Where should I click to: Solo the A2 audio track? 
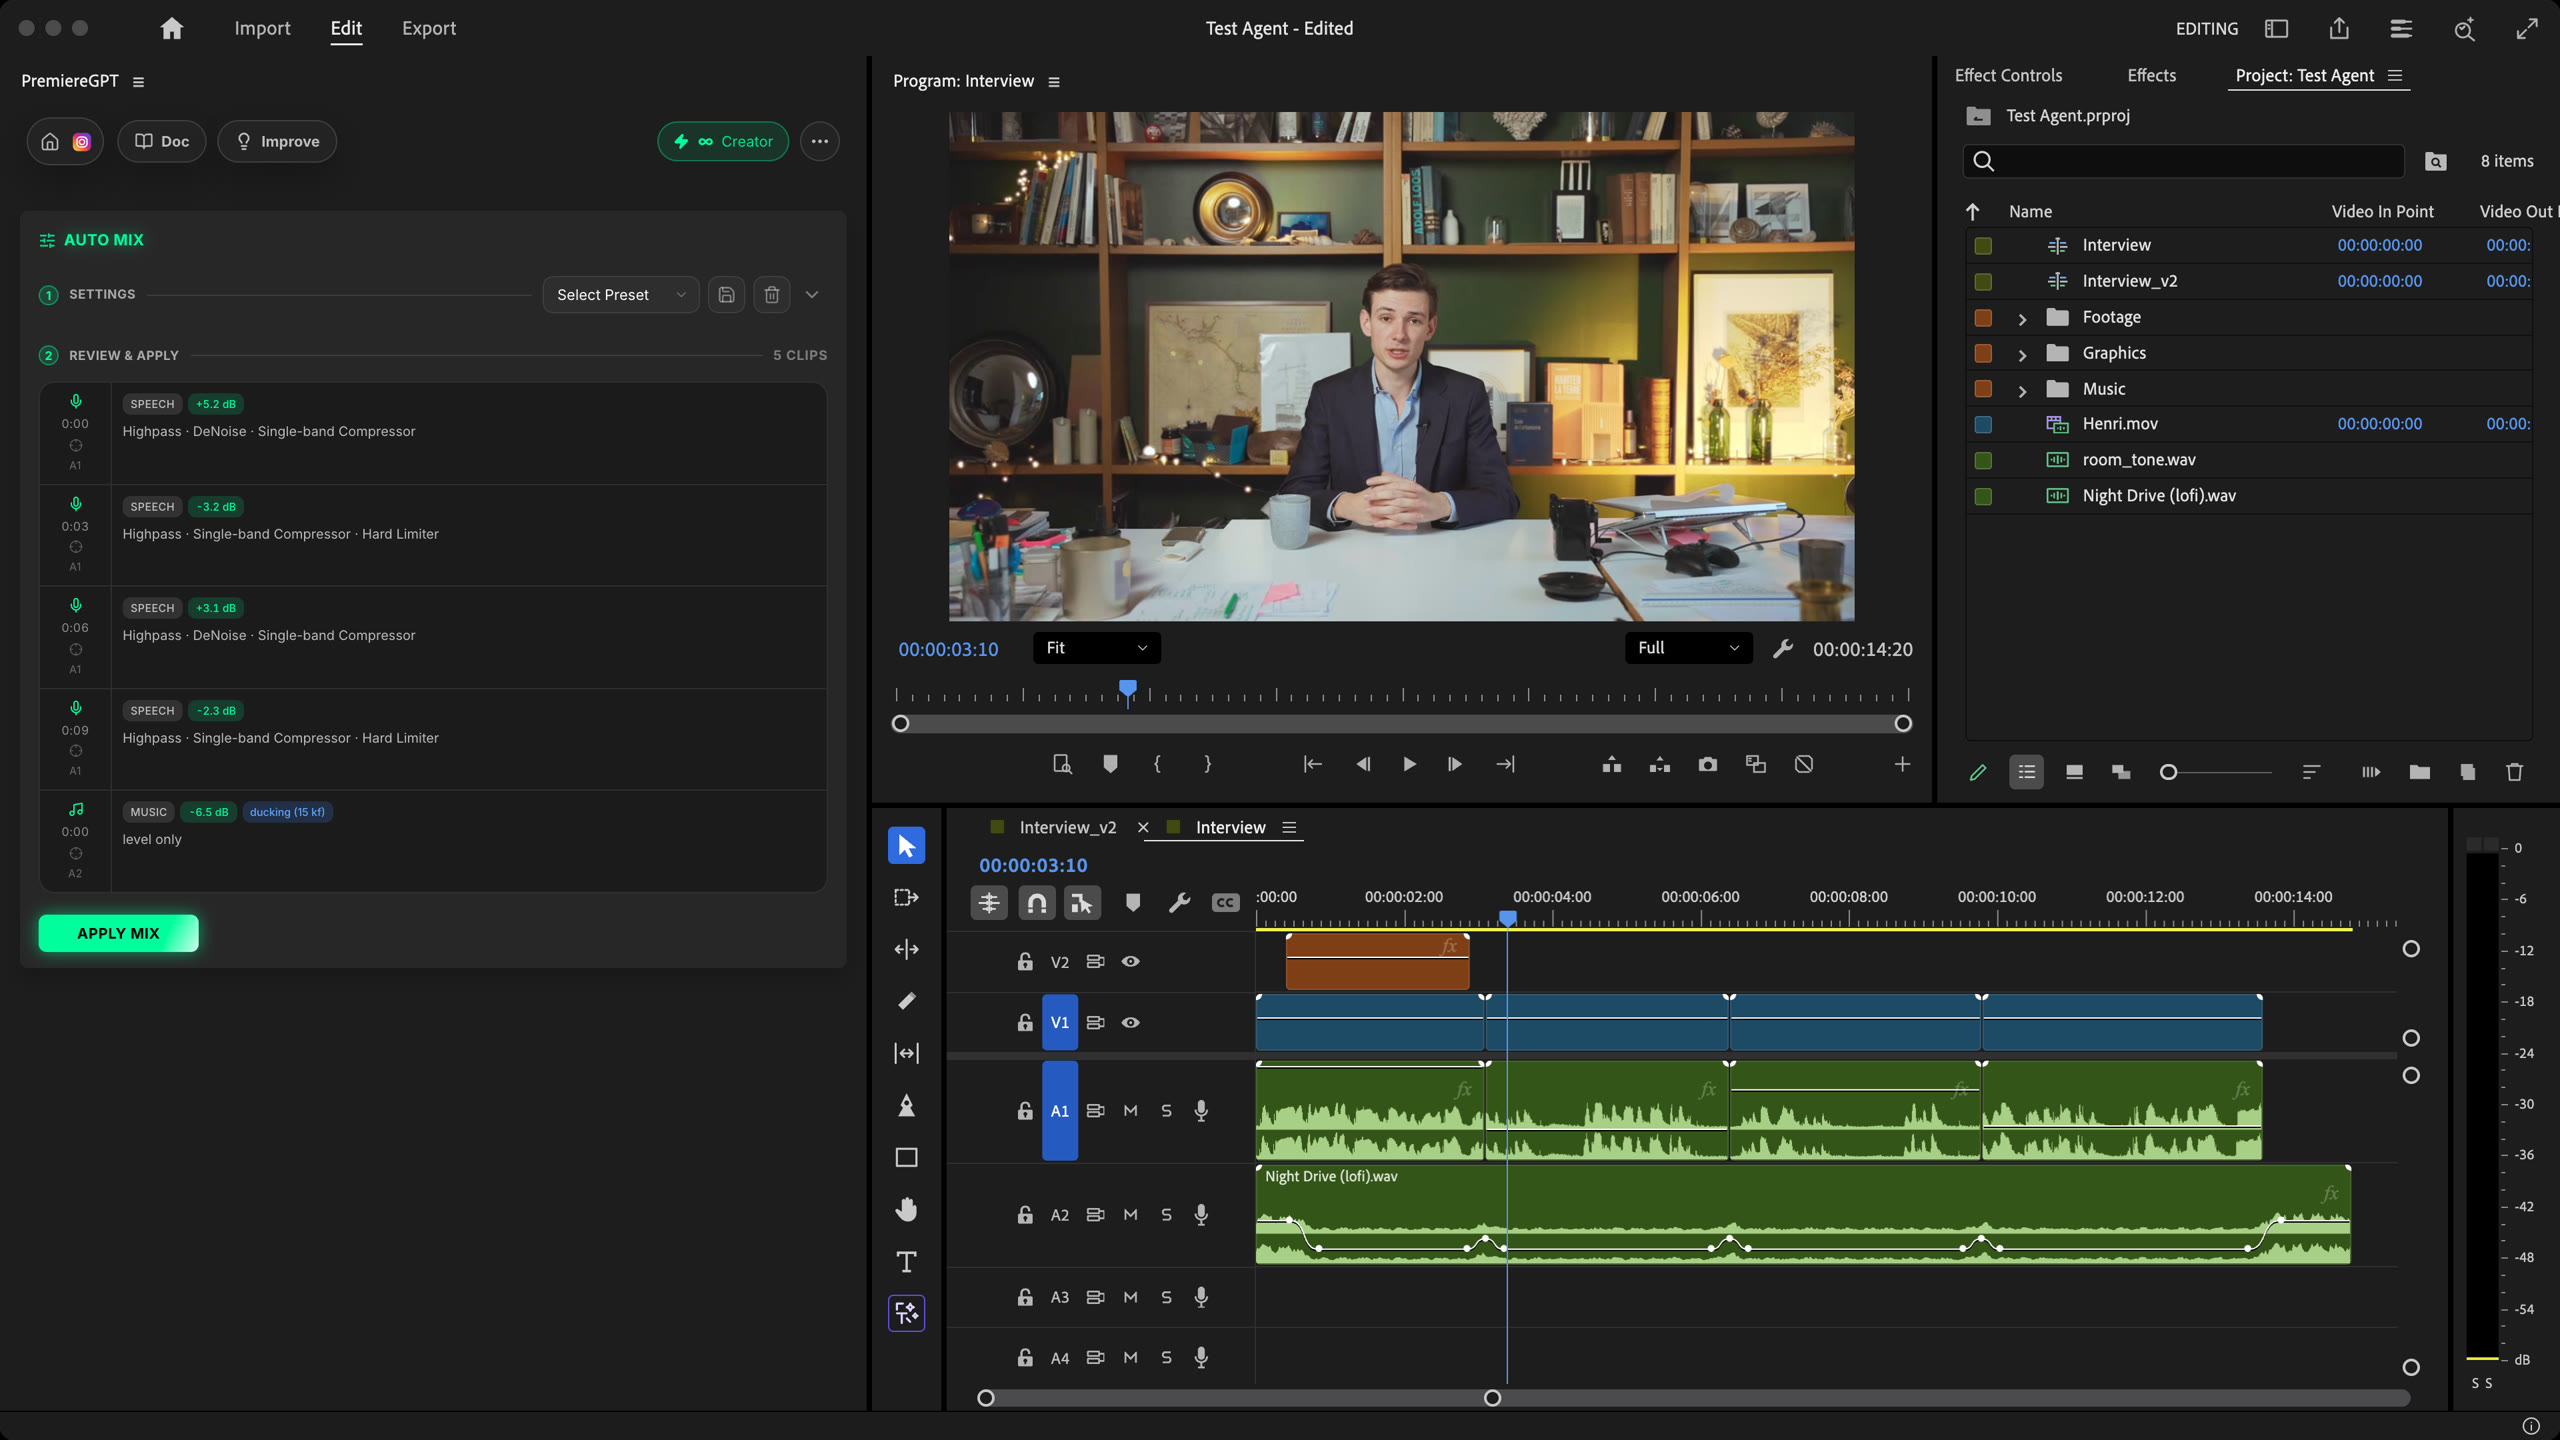coord(1166,1215)
